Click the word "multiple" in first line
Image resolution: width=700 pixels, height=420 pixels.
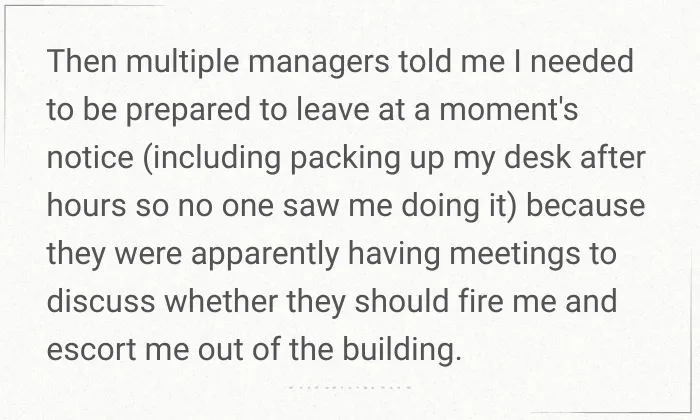(182, 62)
